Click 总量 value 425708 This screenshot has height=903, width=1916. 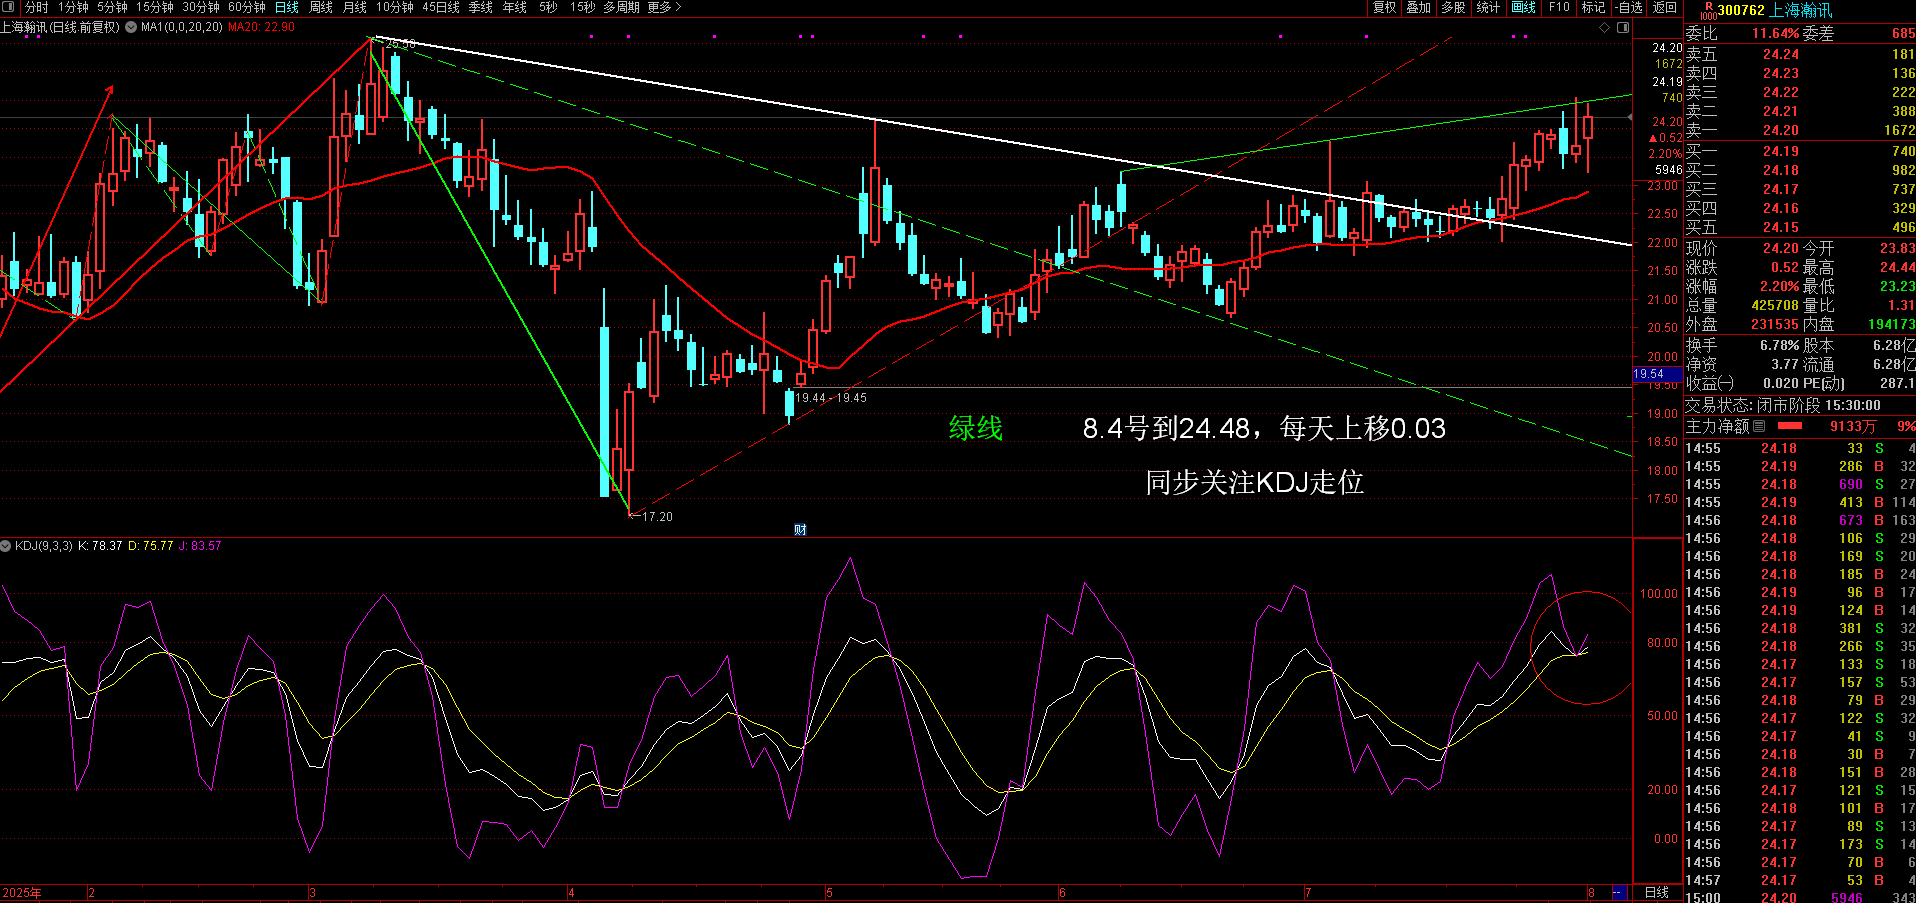1775,305
